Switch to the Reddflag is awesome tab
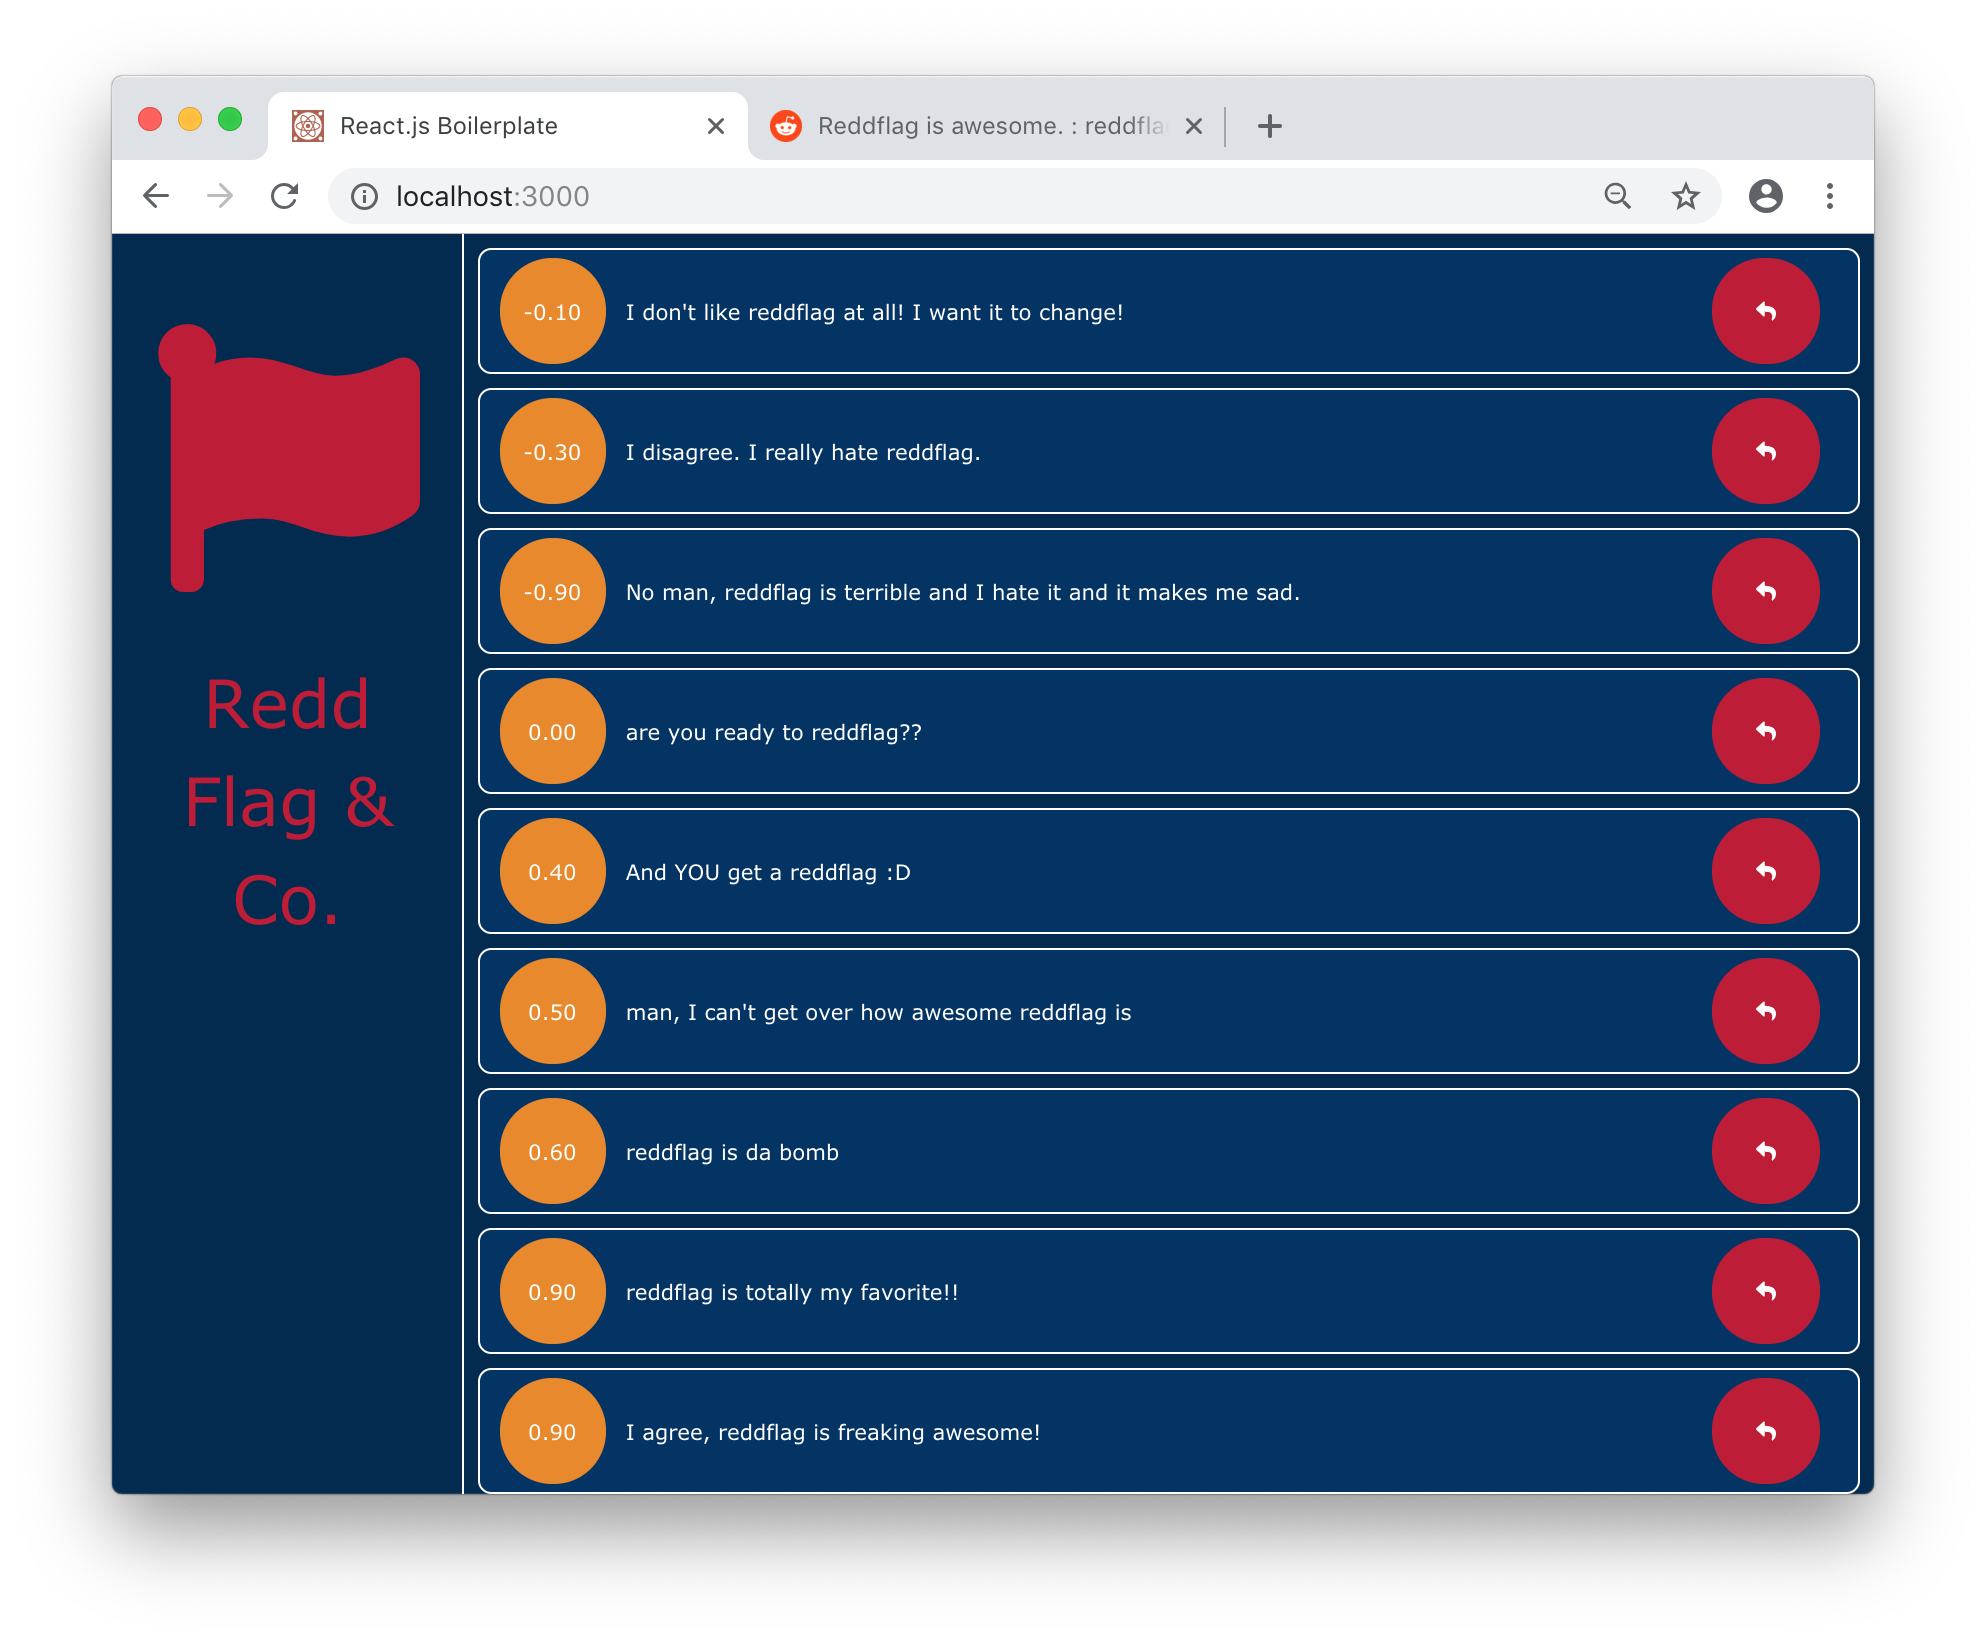1986x1642 pixels. 988,126
